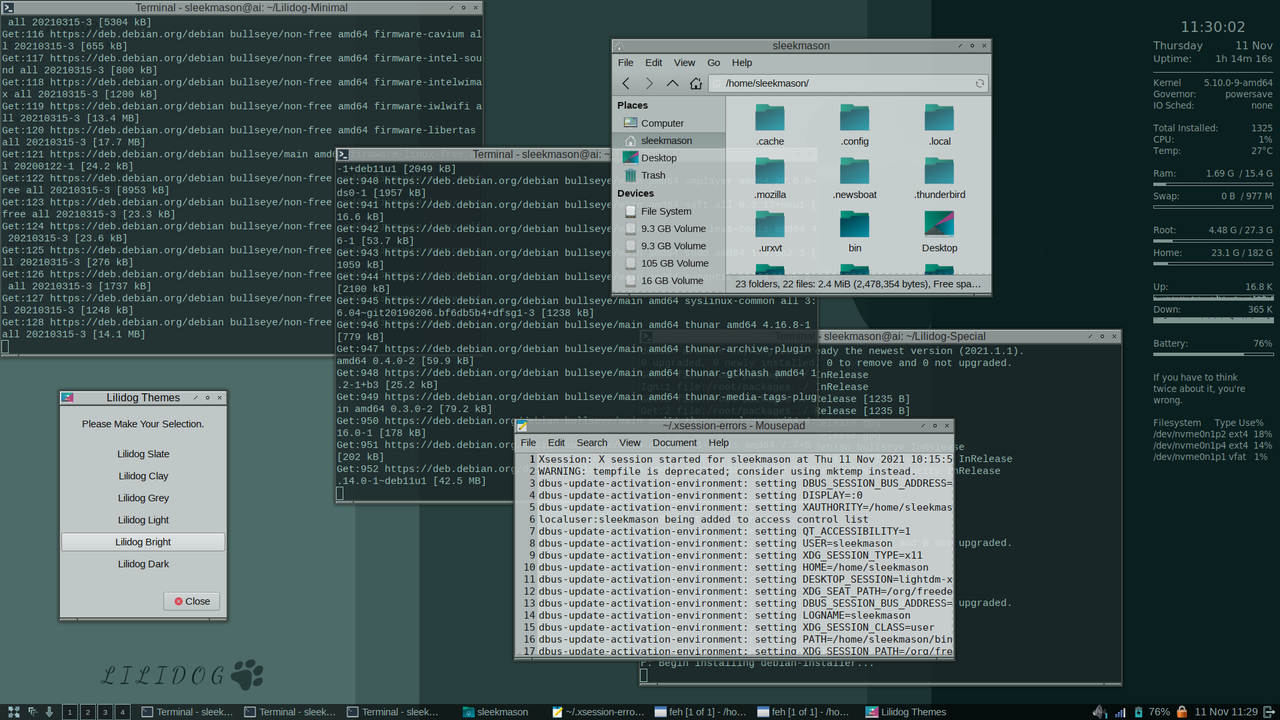Open the .config folder icon
The height and width of the screenshot is (720, 1280).
coord(855,118)
